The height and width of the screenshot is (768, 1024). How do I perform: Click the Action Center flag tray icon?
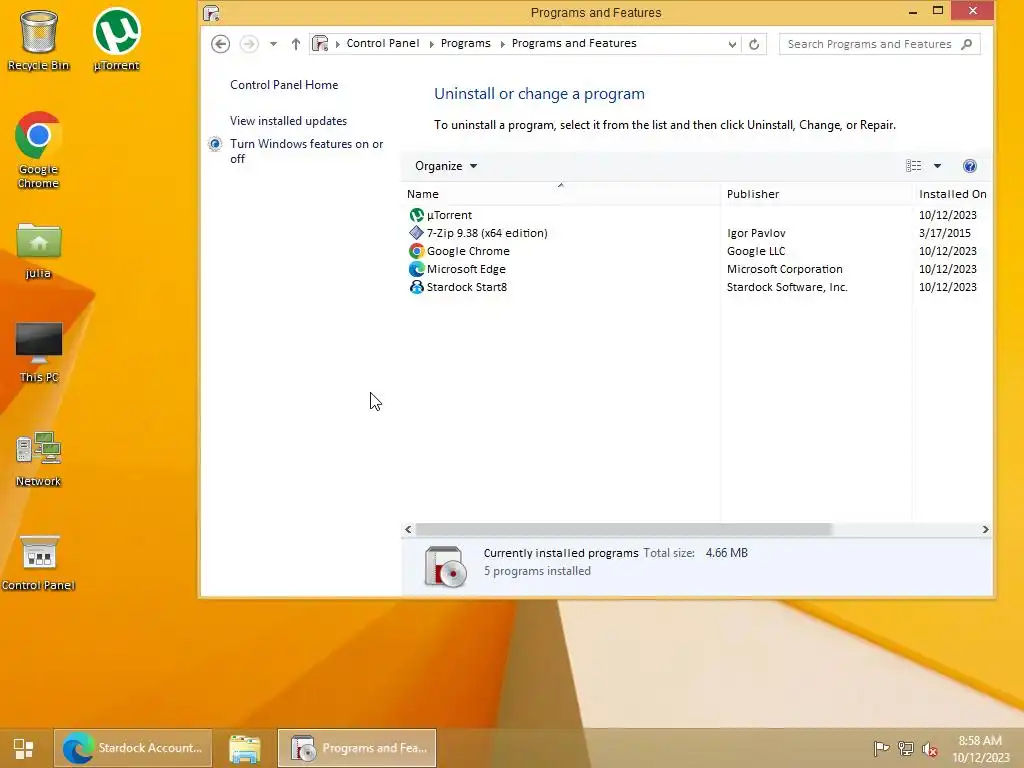coord(881,748)
